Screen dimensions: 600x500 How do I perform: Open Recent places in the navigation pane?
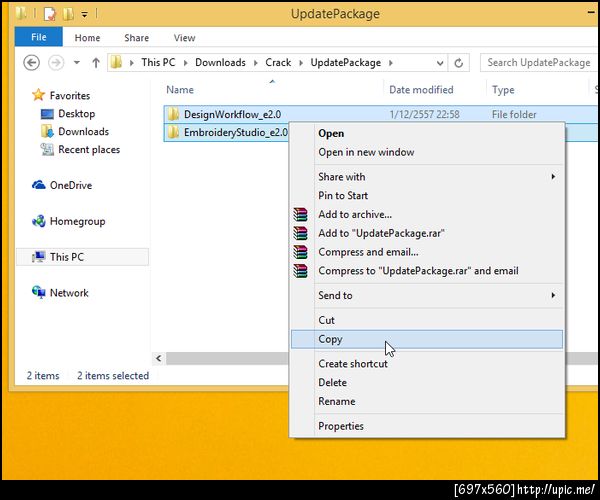coord(89,150)
